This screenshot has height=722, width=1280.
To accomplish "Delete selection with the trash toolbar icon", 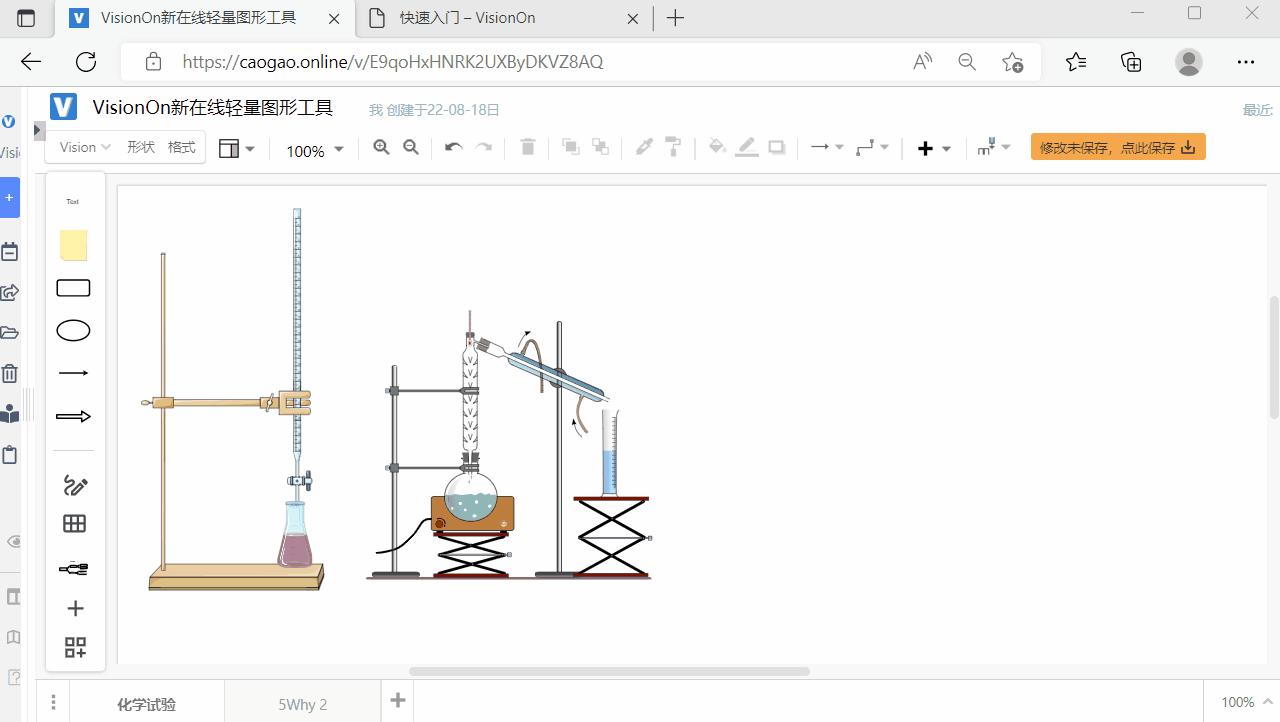I will click(527, 146).
